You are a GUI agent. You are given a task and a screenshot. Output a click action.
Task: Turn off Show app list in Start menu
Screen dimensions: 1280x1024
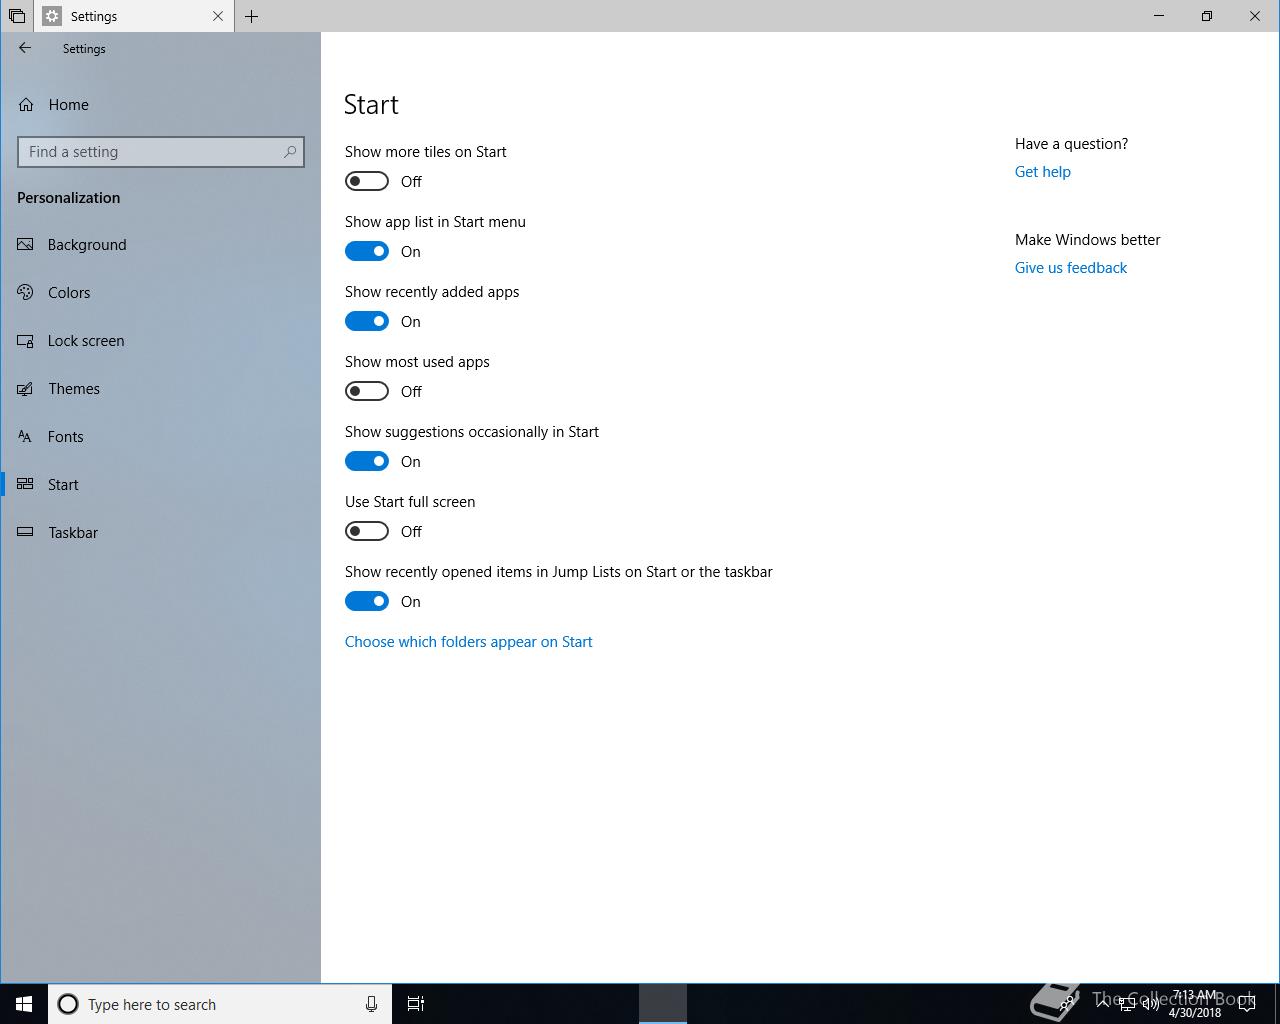367,251
